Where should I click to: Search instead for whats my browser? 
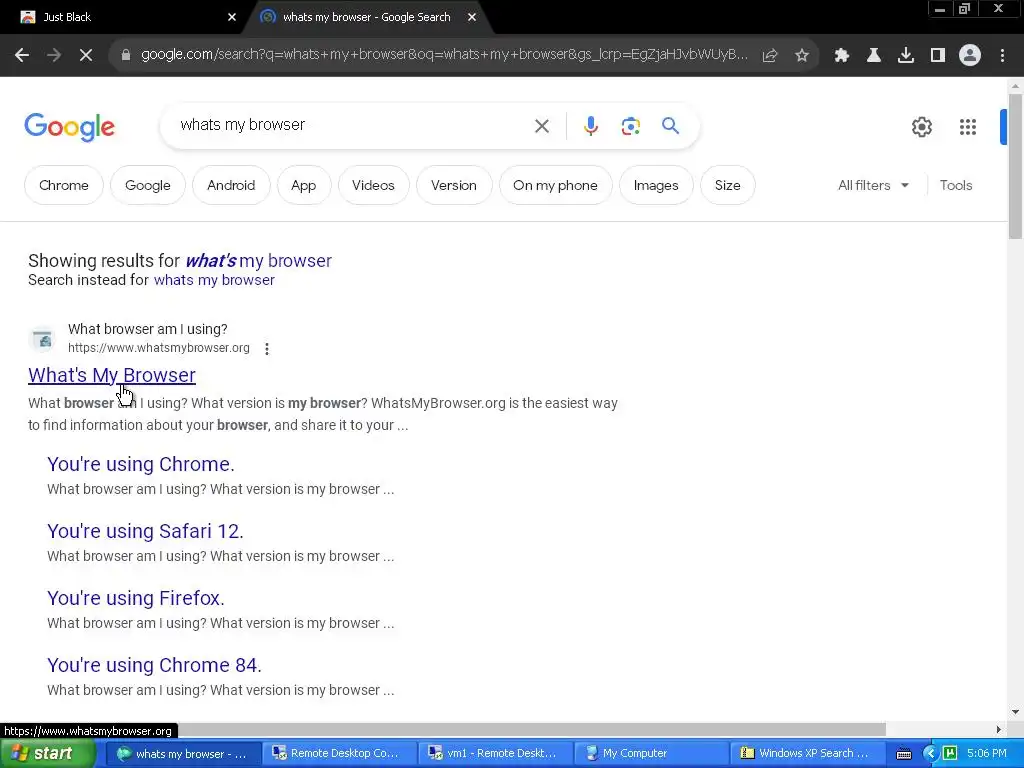coord(214,280)
